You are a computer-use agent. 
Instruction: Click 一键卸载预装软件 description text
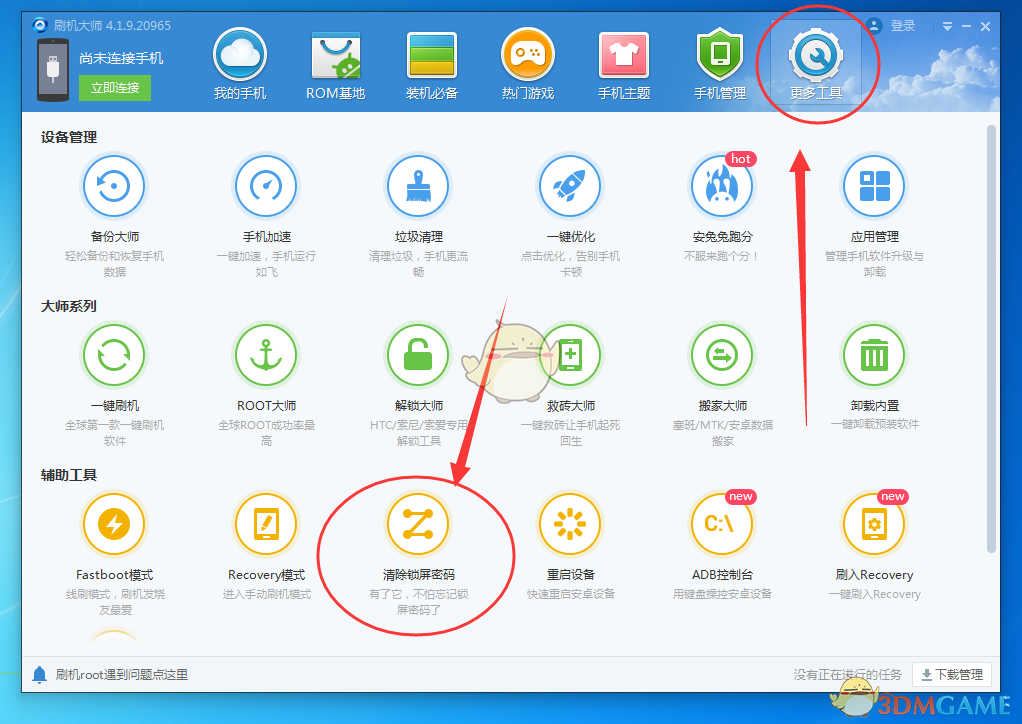point(874,424)
